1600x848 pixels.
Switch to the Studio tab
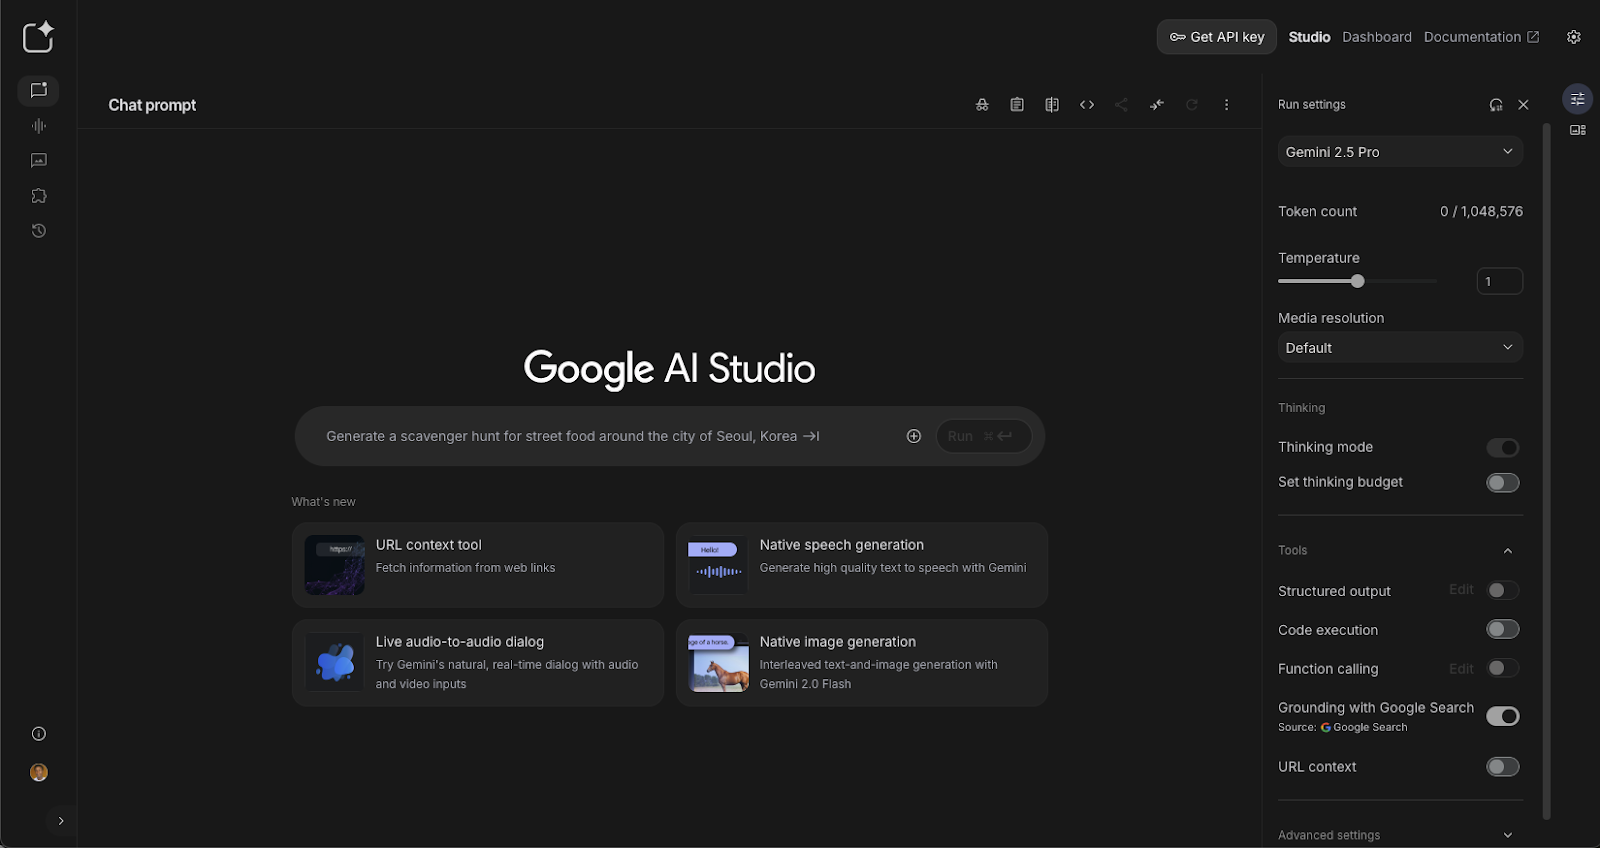click(1309, 37)
